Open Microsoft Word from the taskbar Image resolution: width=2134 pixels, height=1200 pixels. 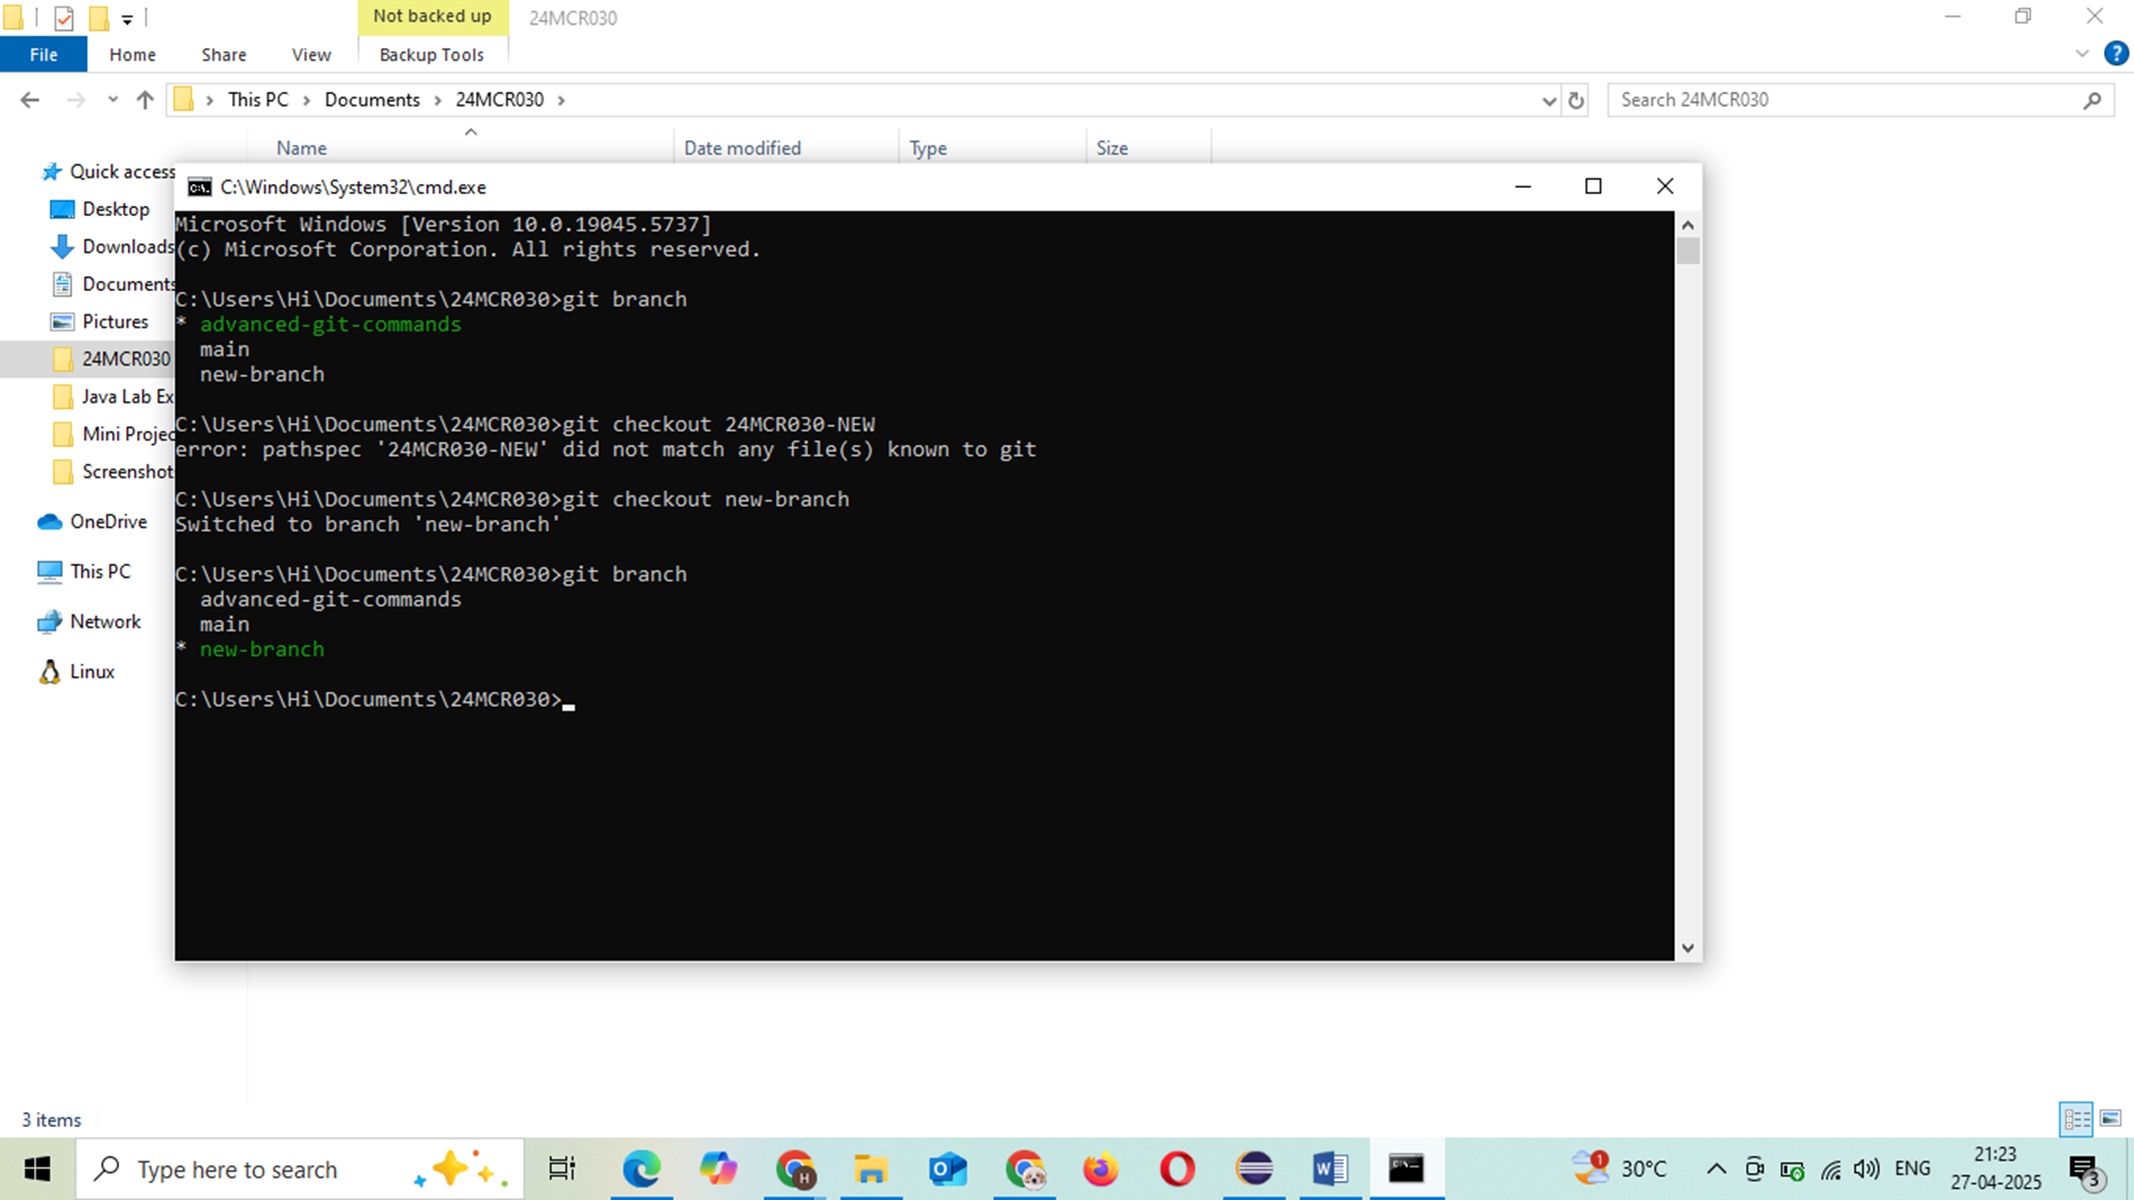pyautogui.click(x=1330, y=1169)
